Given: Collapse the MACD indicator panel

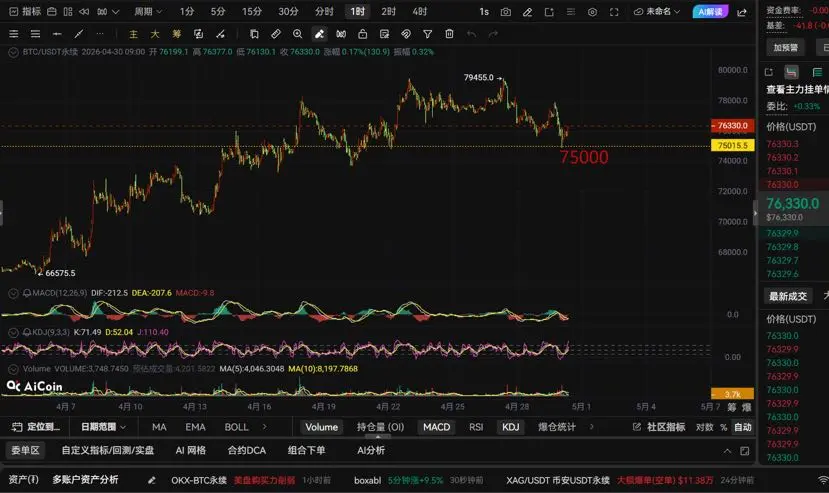Looking at the screenshot, I should pos(13,293).
